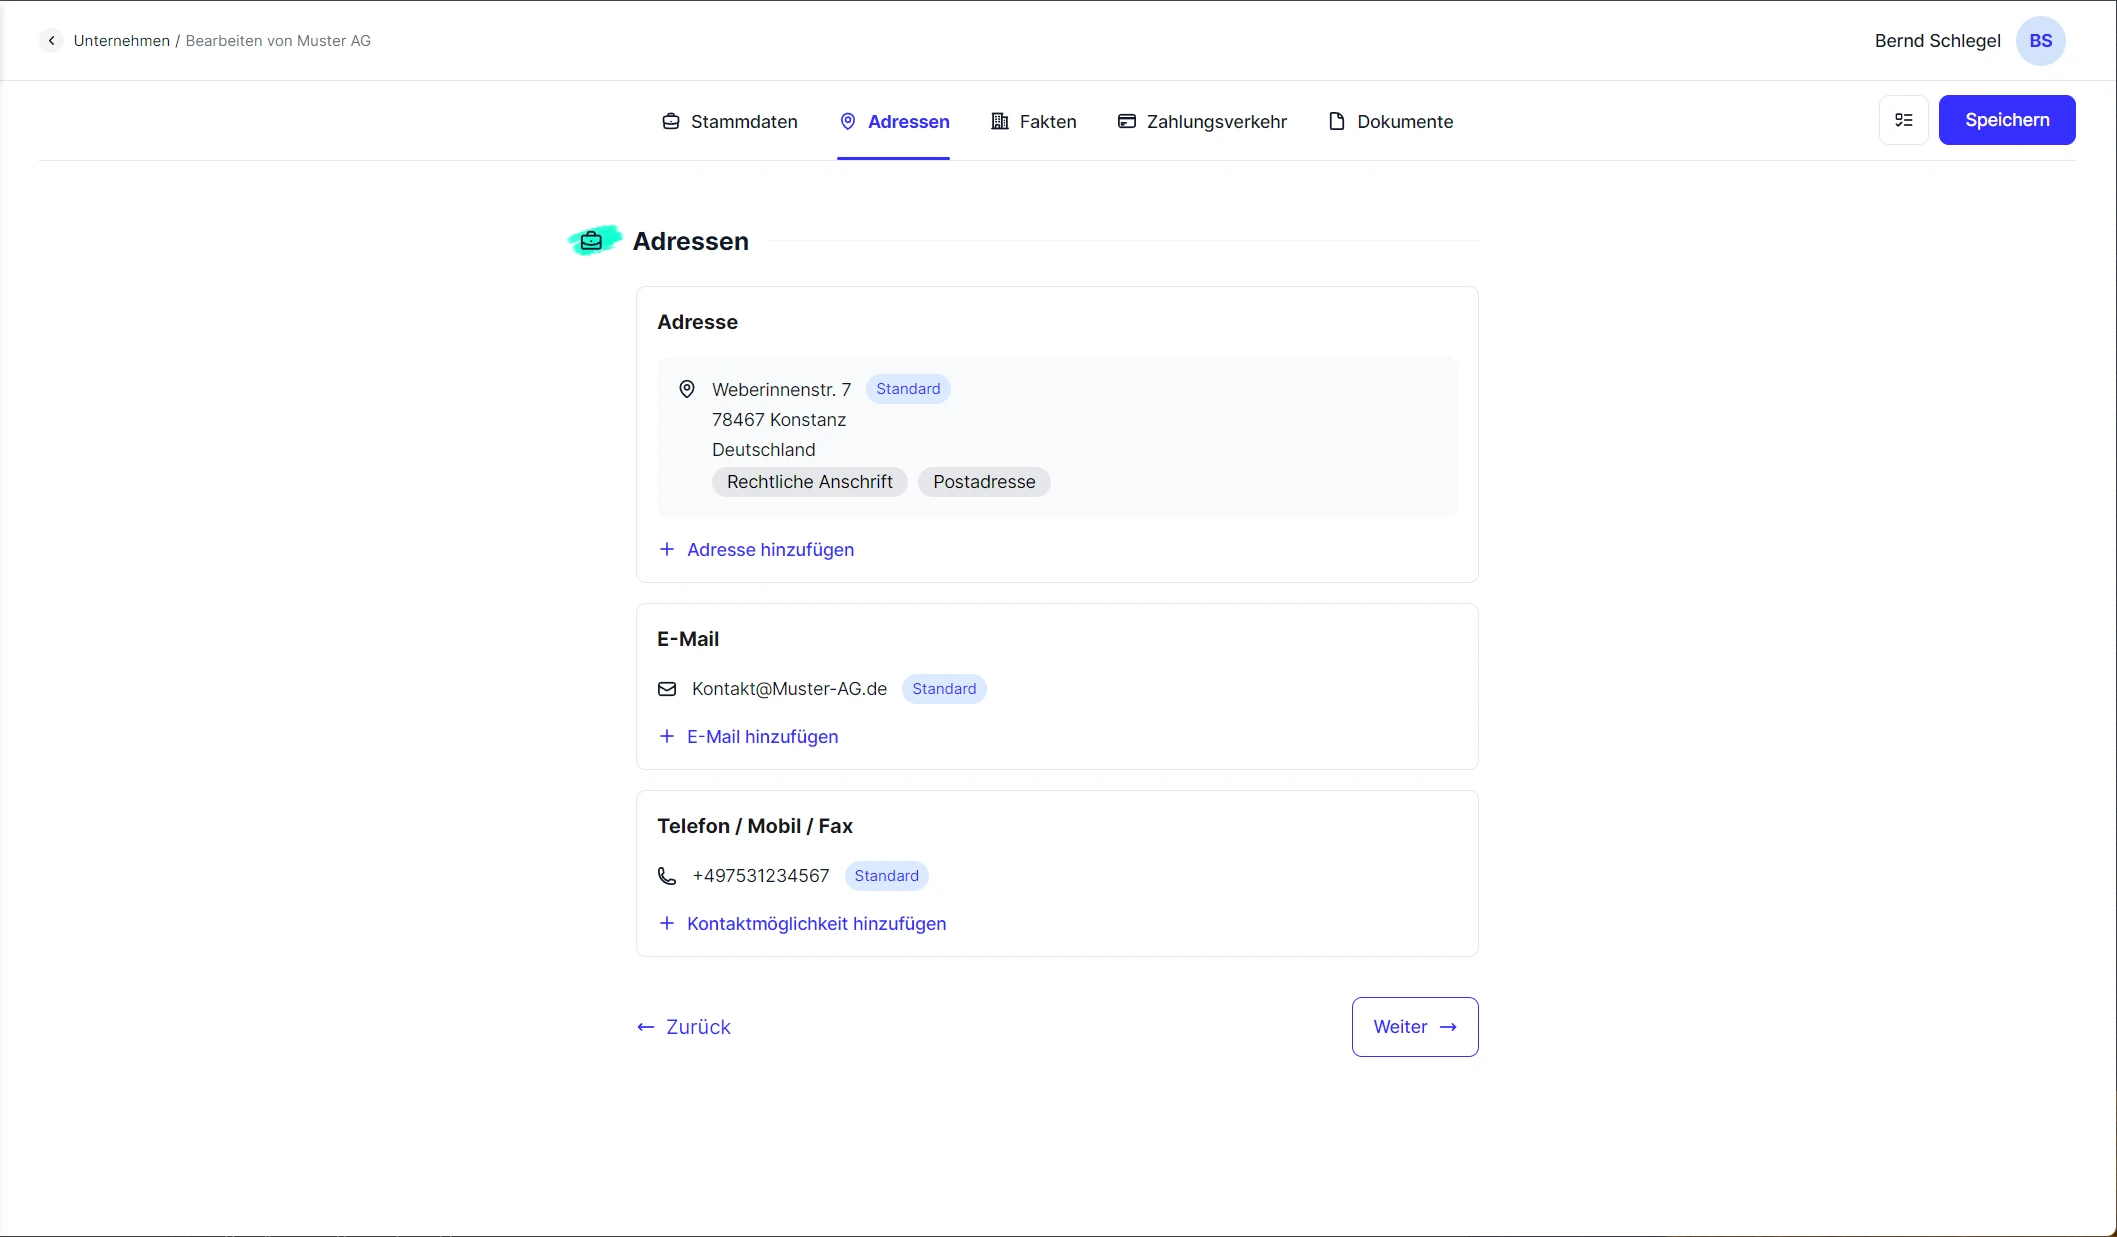This screenshot has width=2117, height=1237.
Task: Select the Postadresse tag
Action: point(984,482)
